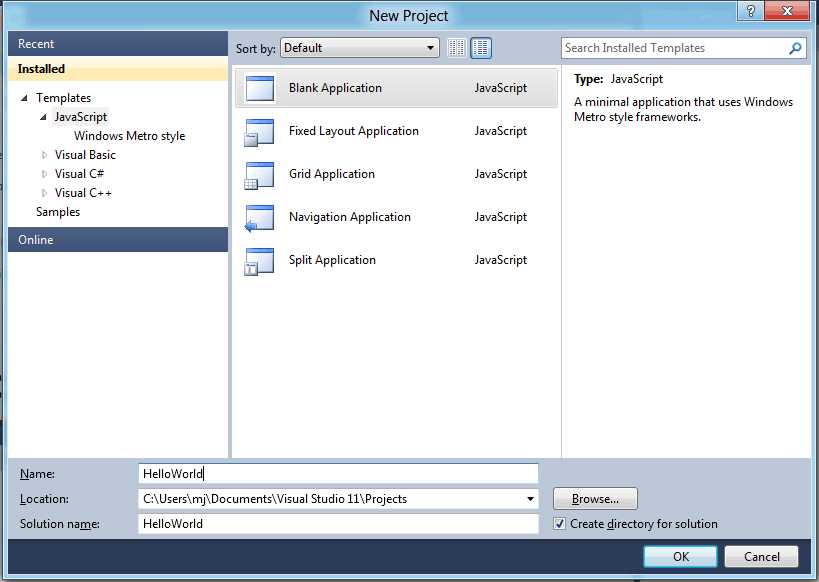
Task: Focus the Solution name input field
Action: (338, 524)
